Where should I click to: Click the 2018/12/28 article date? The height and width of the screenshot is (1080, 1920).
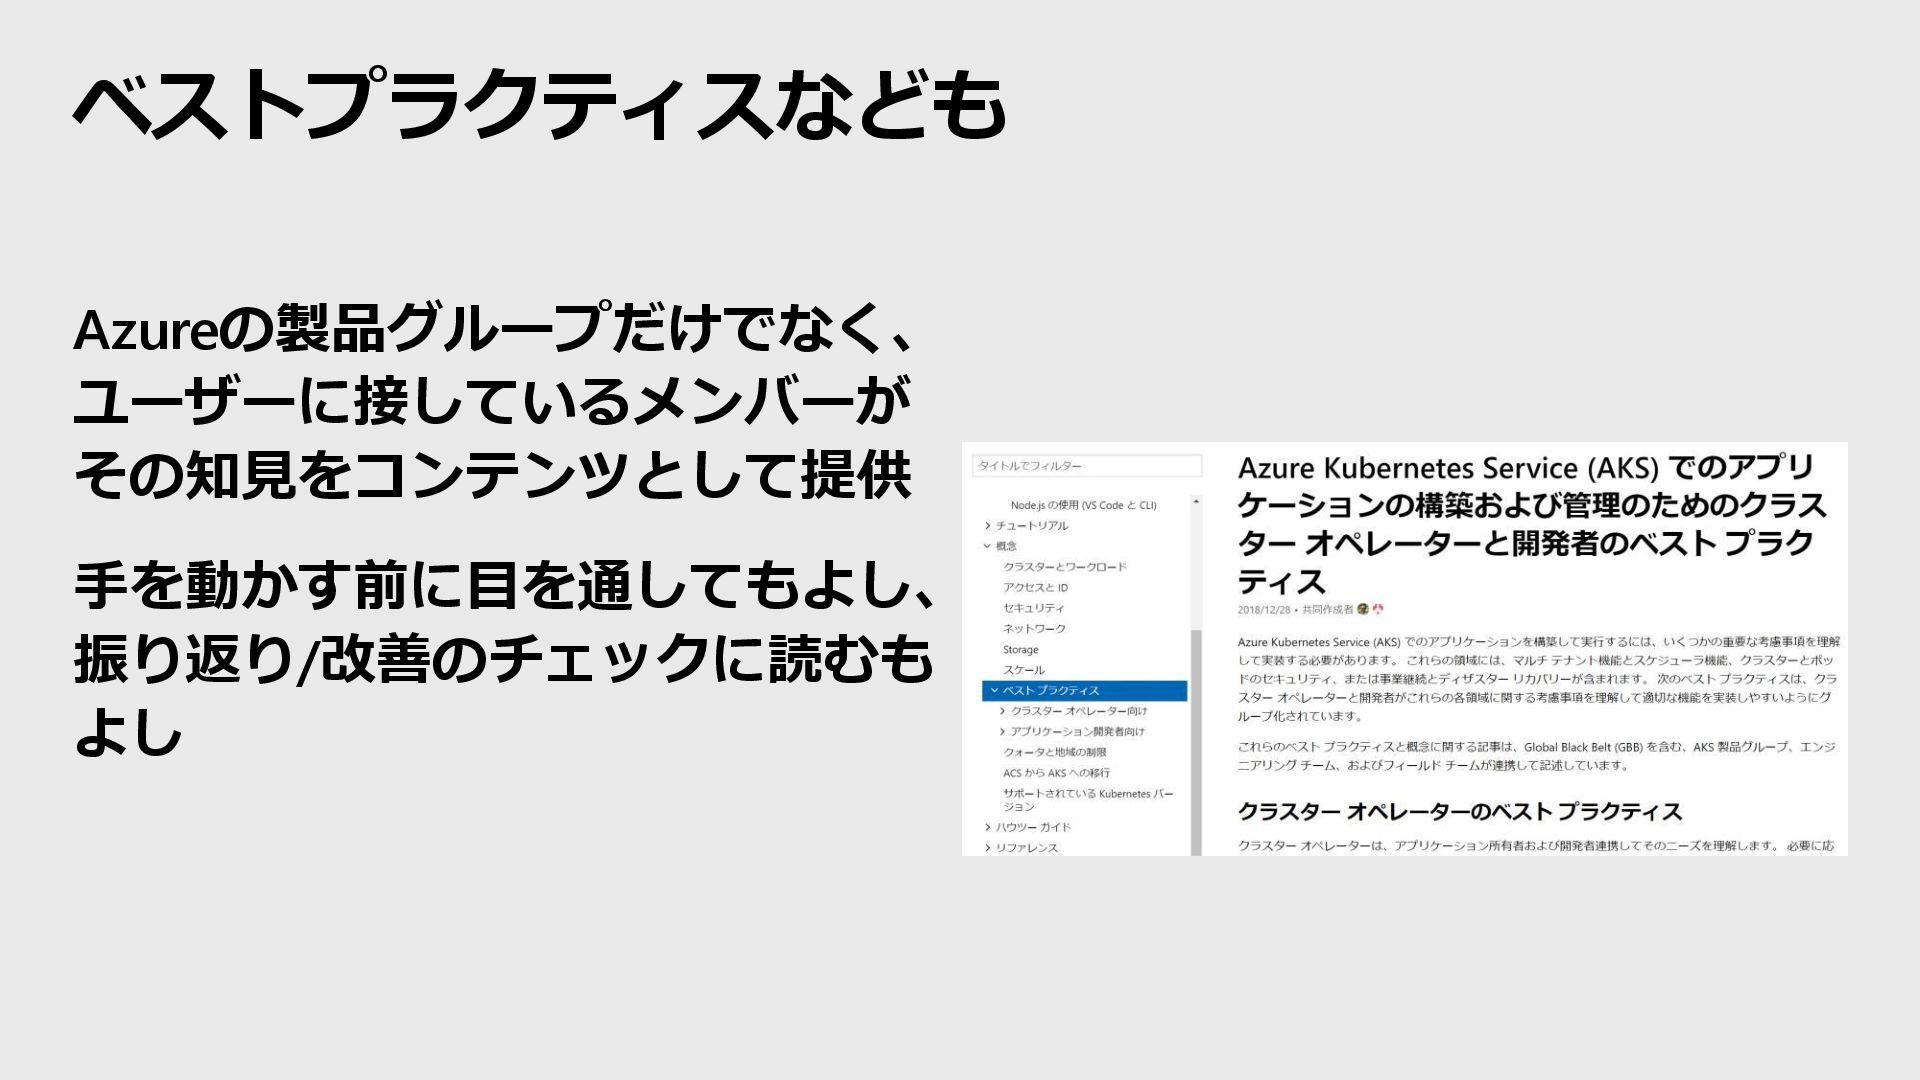pyautogui.click(x=1264, y=610)
